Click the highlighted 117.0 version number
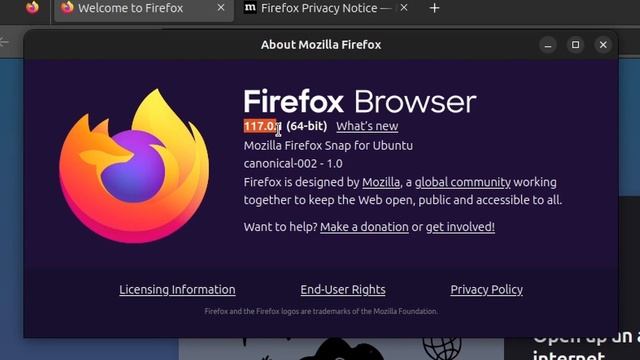 tap(260, 126)
